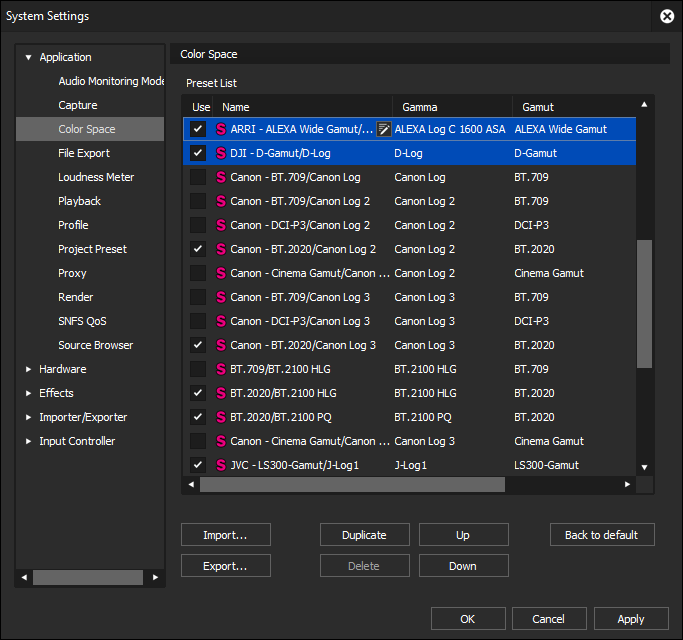Uncheck the ARRI ALEXA Wide Gamut preset
This screenshot has height=640, width=683.
coord(198,129)
